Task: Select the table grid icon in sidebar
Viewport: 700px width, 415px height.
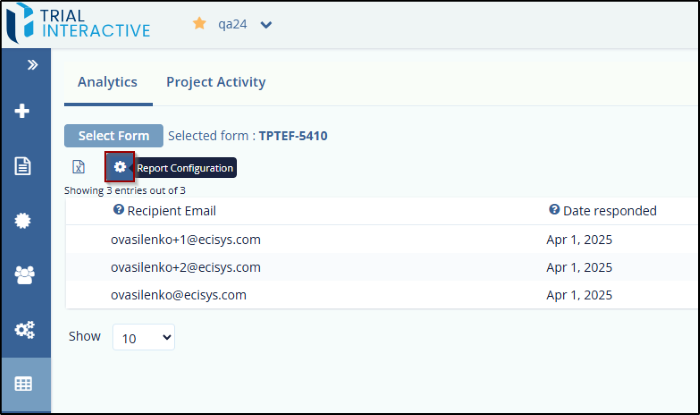Action: tap(24, 384)
